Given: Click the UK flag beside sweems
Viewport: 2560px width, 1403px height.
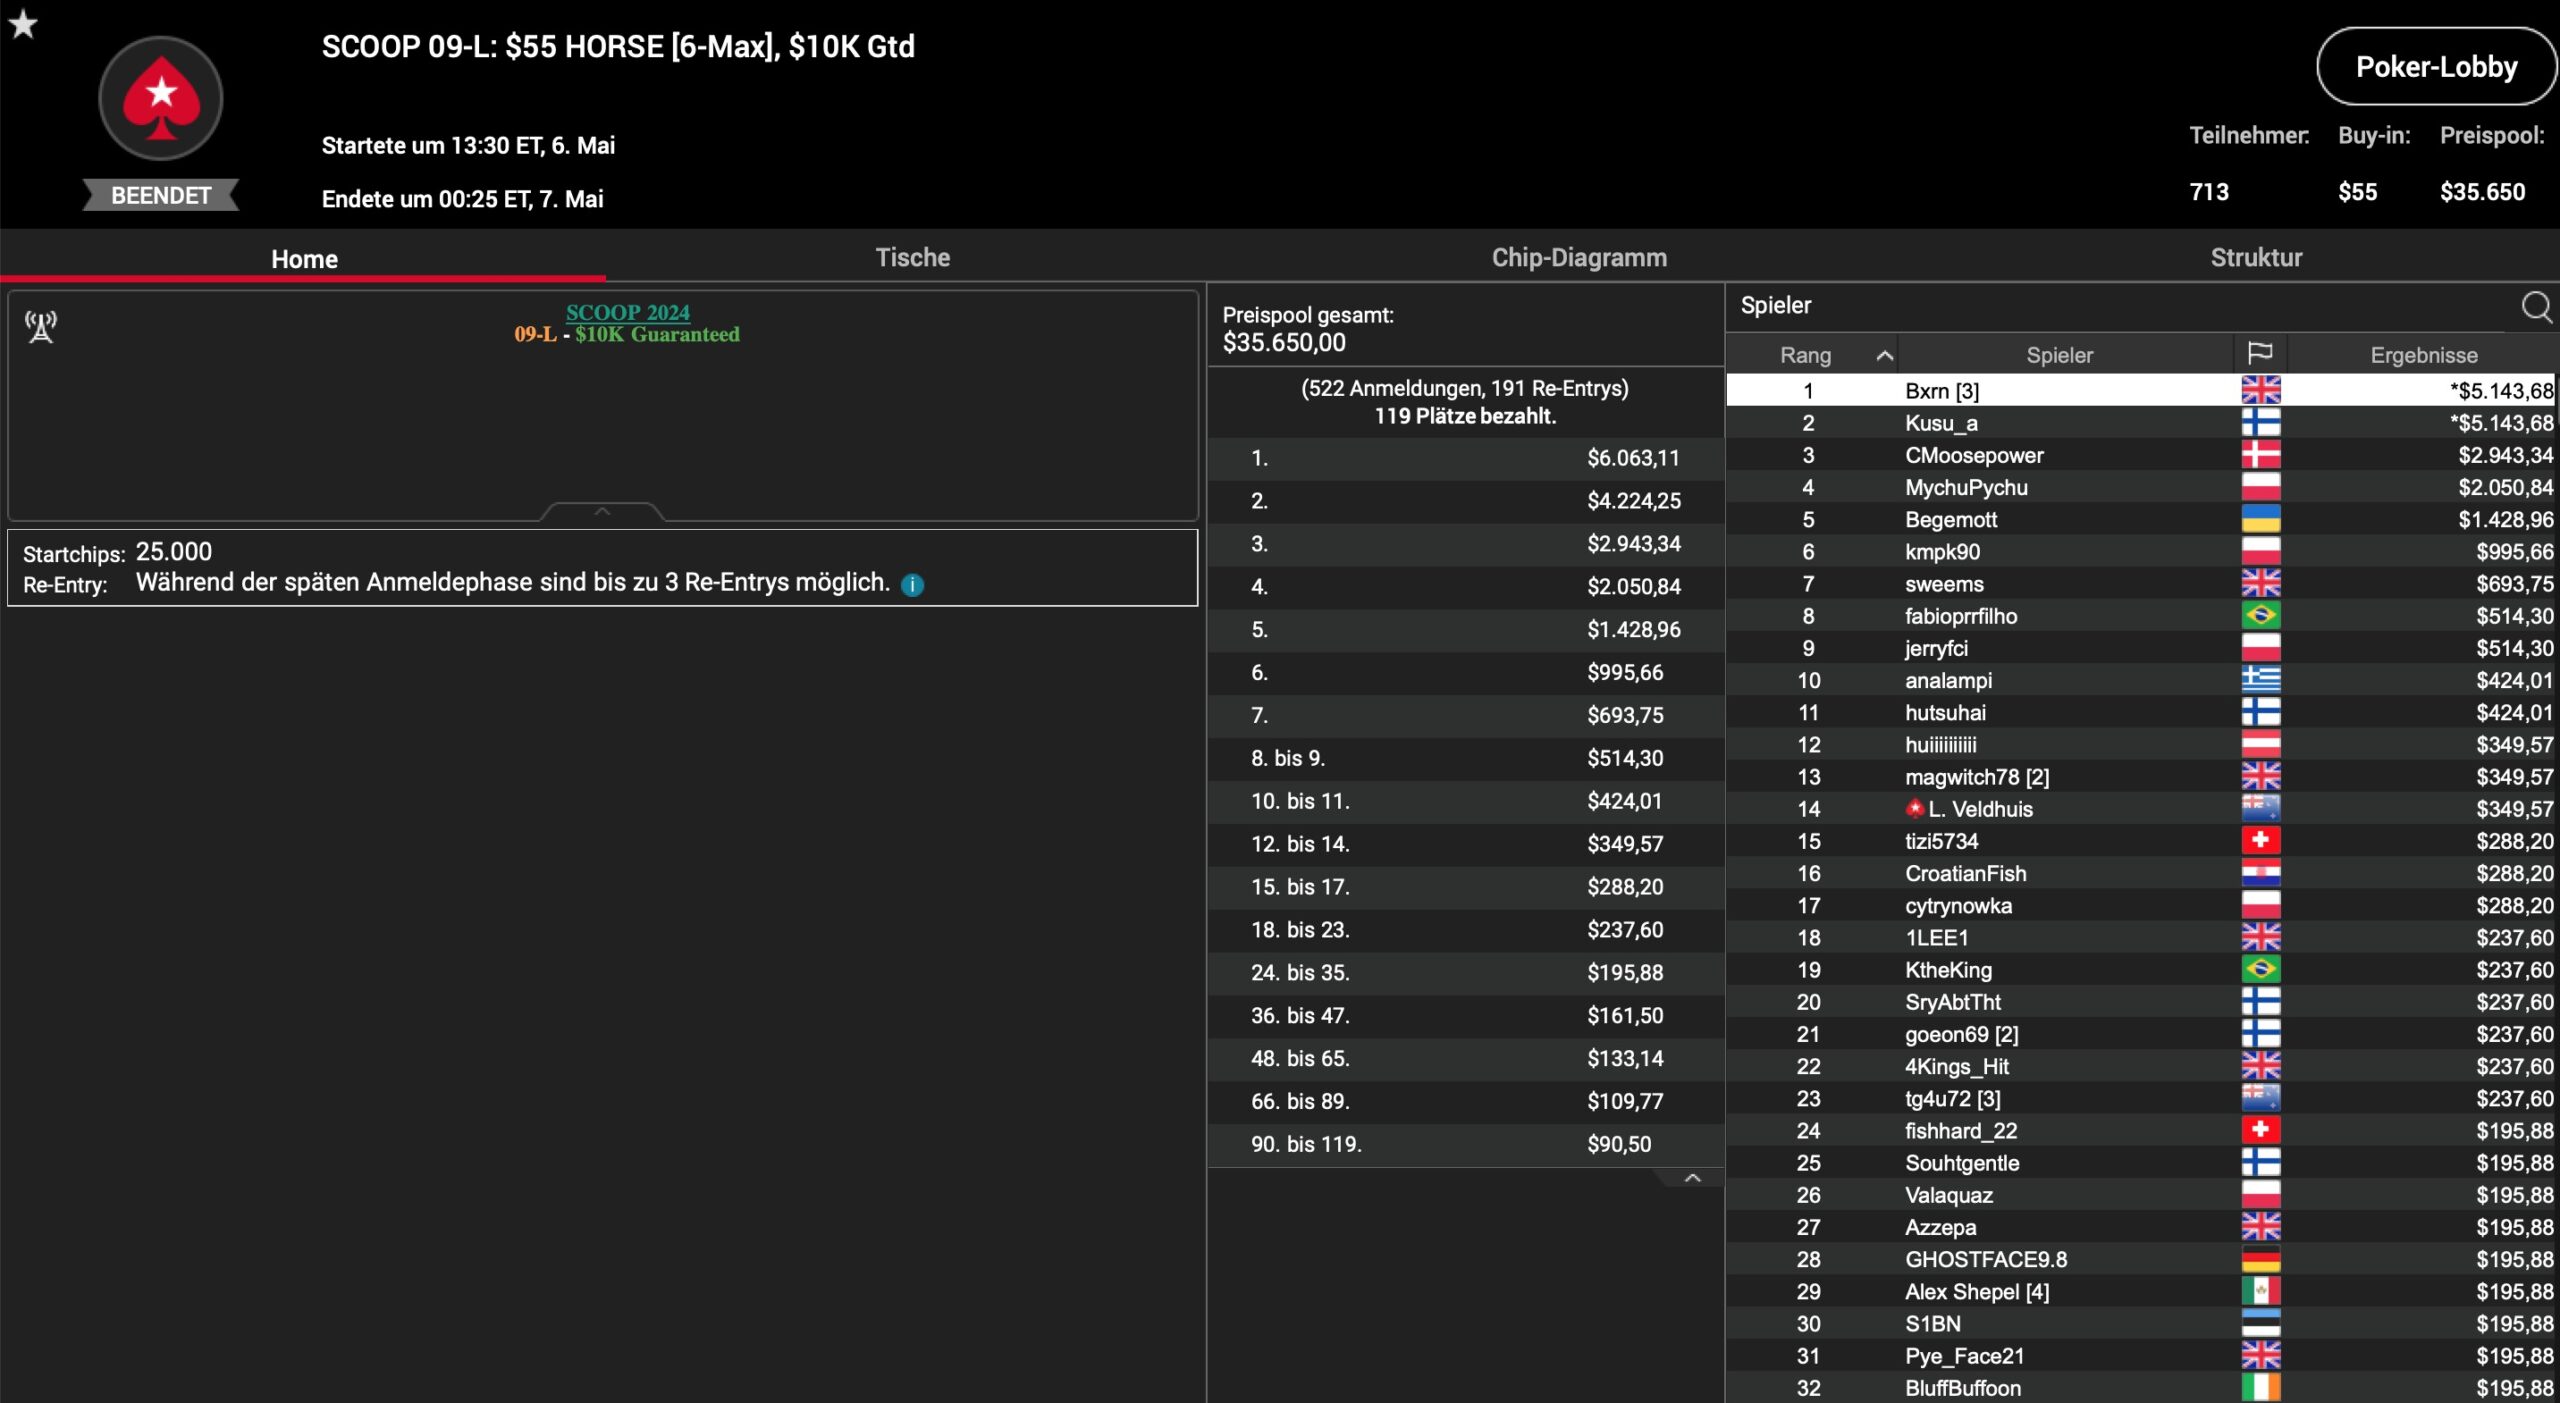Looking at the screenshot, I should click(2260, 583).
